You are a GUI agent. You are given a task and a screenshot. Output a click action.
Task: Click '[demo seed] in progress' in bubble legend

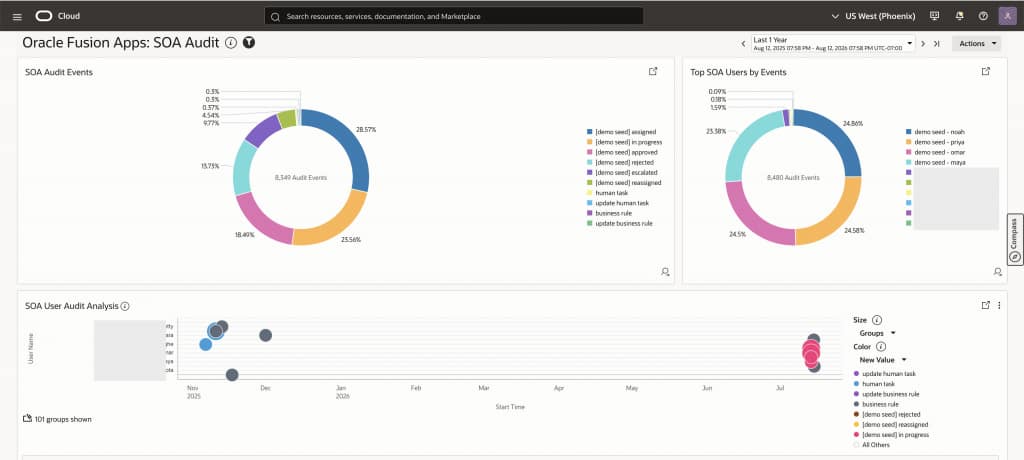click(891, 435)
